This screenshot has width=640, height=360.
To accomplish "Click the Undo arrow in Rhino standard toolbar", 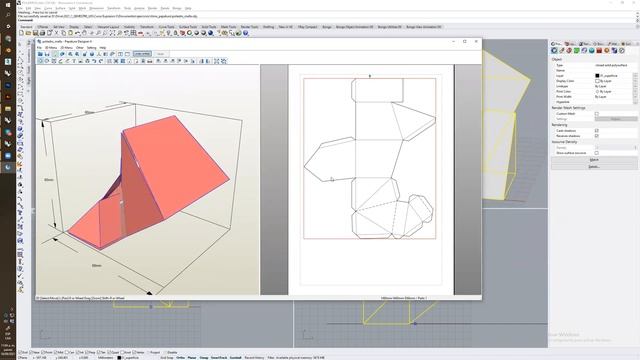I will 78,33.
